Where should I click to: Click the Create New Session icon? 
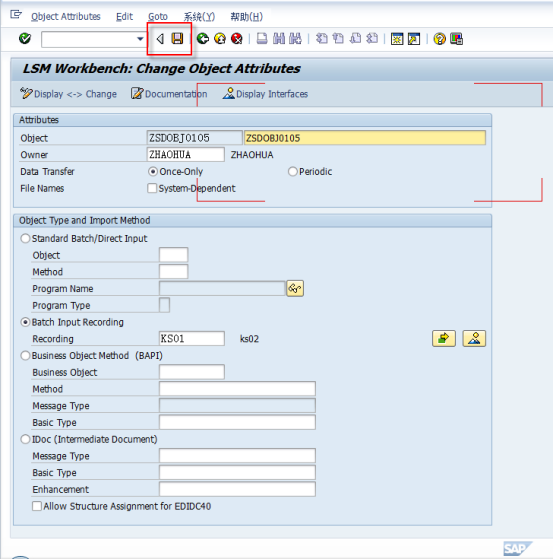397,39
